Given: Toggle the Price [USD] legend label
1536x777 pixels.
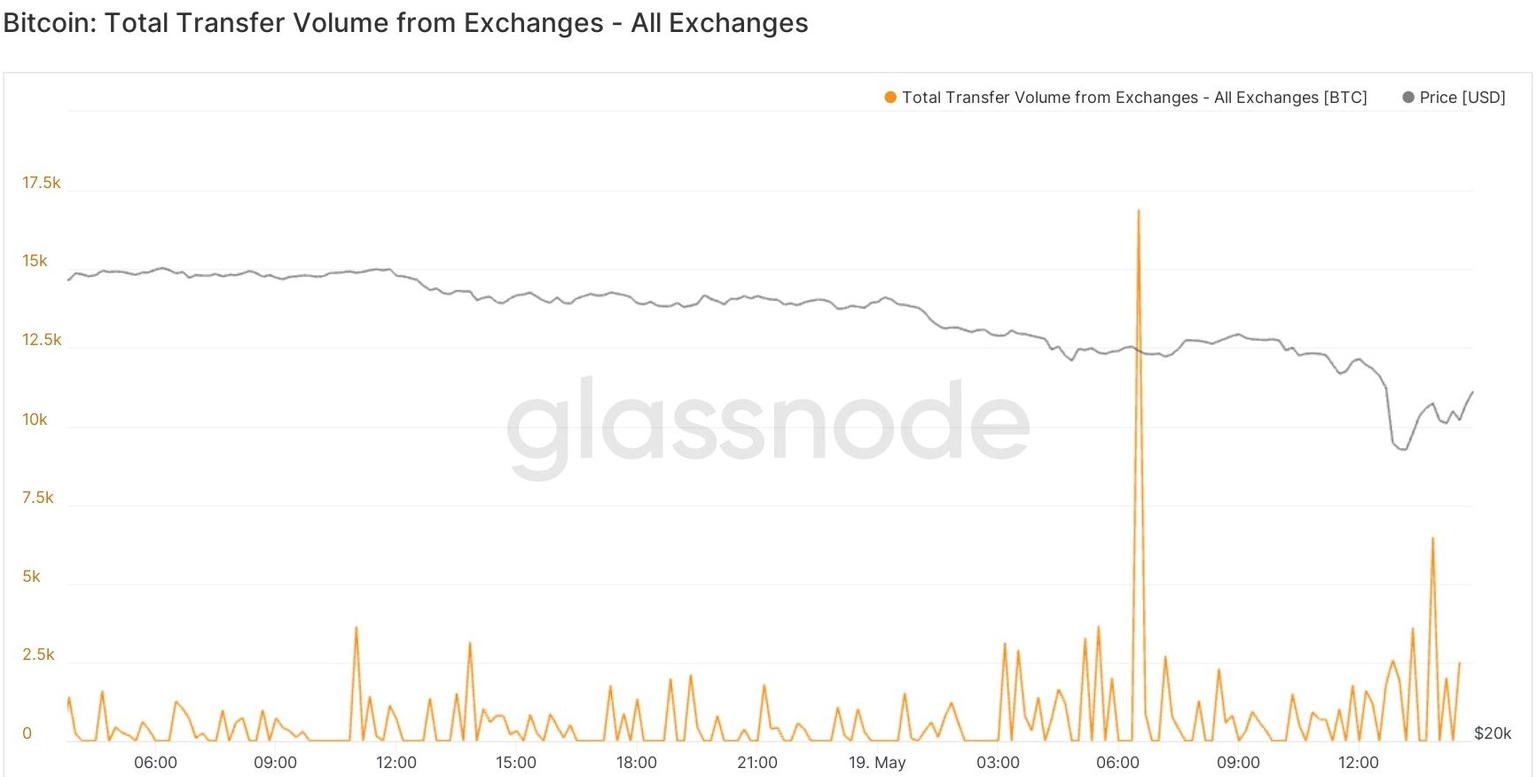Looking at the screenshot, I should pyautogui.click(x=1462, y=98).
